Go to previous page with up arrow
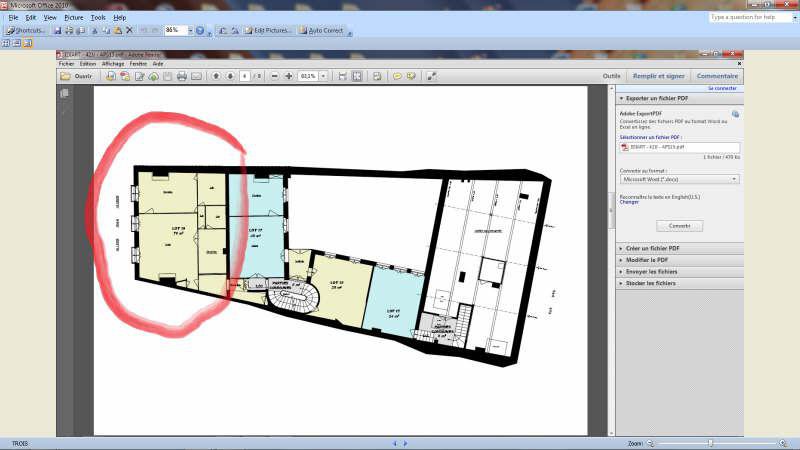Screen dimensions: 800x450 (x=216, y=76)
